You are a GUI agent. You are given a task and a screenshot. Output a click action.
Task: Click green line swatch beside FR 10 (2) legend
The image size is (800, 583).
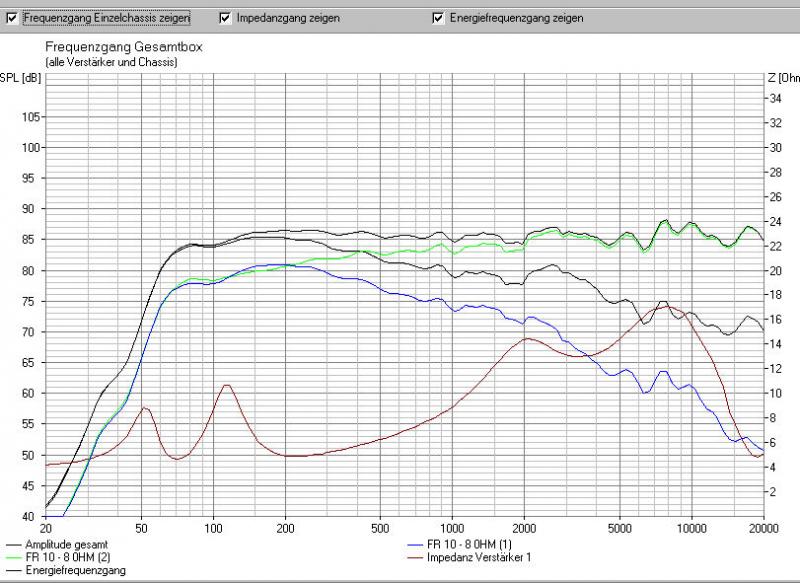pos(14,557)
